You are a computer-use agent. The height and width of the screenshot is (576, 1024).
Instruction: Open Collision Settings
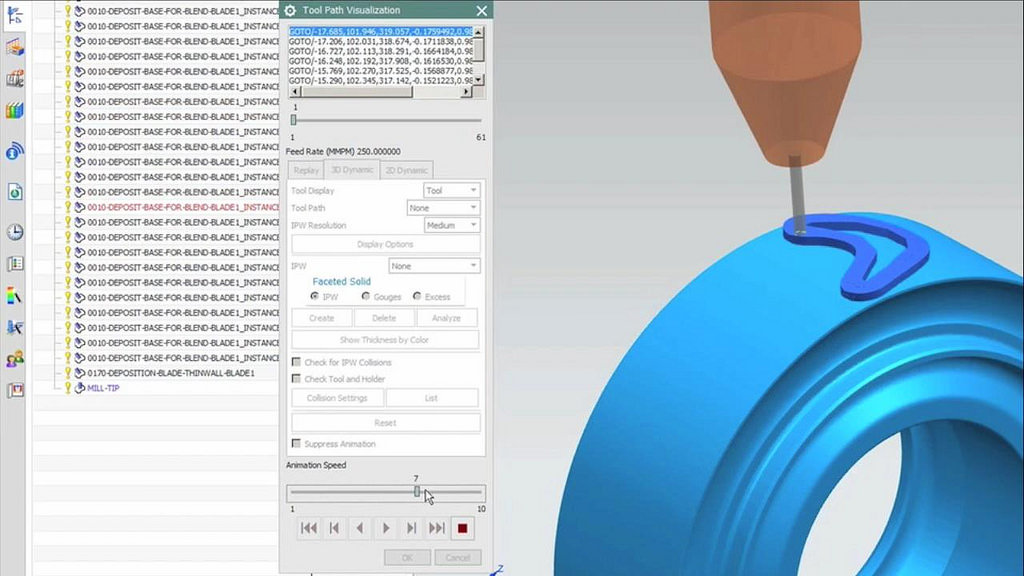pyautogui.click(x=337, y=398)
